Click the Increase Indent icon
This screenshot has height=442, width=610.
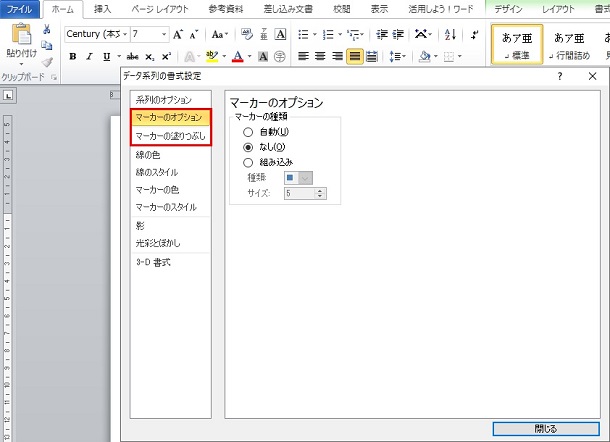click(398, 35)
